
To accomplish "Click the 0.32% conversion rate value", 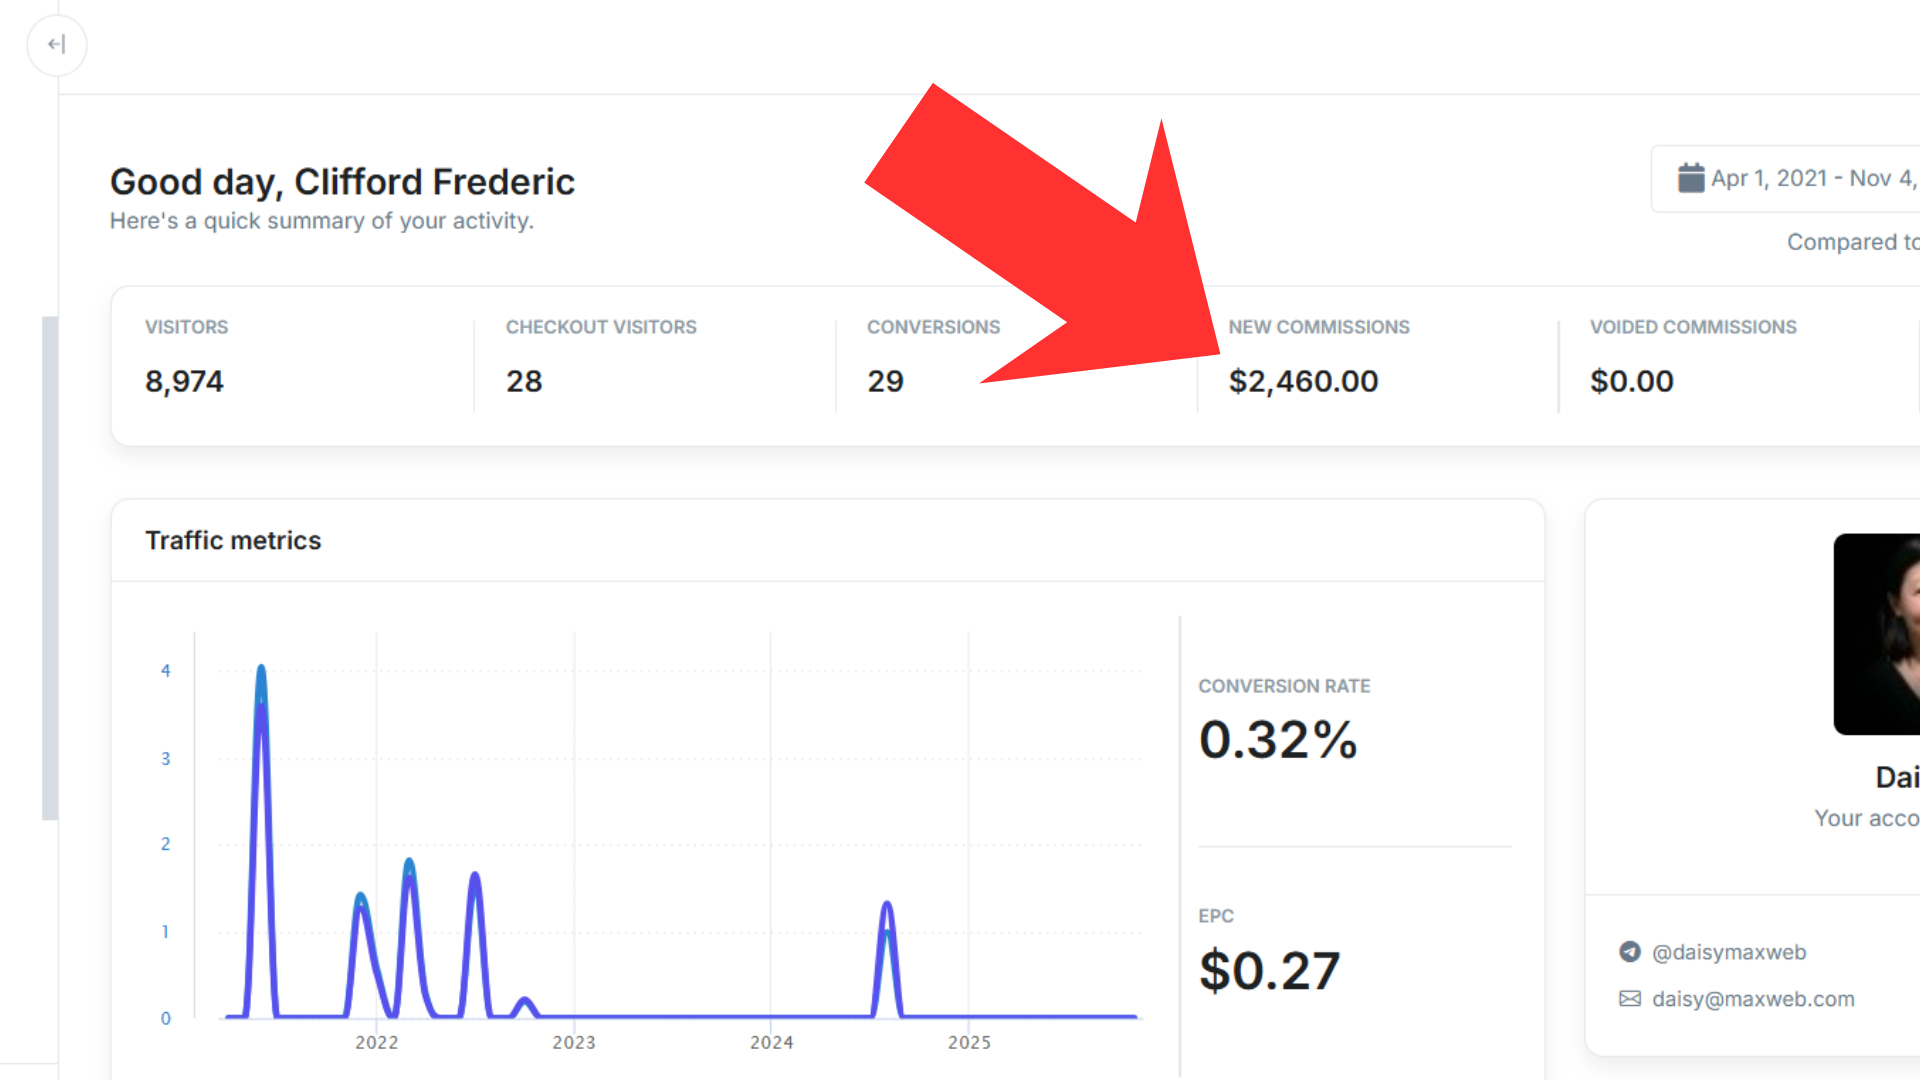I will coord(1278,740).
